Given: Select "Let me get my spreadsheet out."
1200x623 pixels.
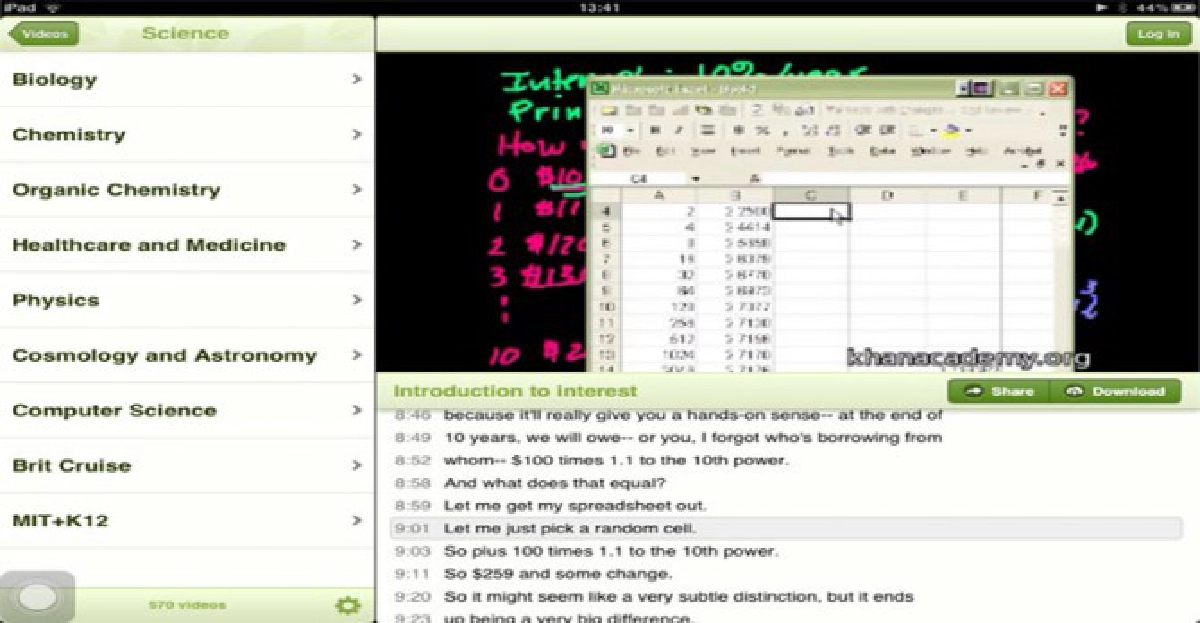Looking at the screenshot, I should click(787, 505).
